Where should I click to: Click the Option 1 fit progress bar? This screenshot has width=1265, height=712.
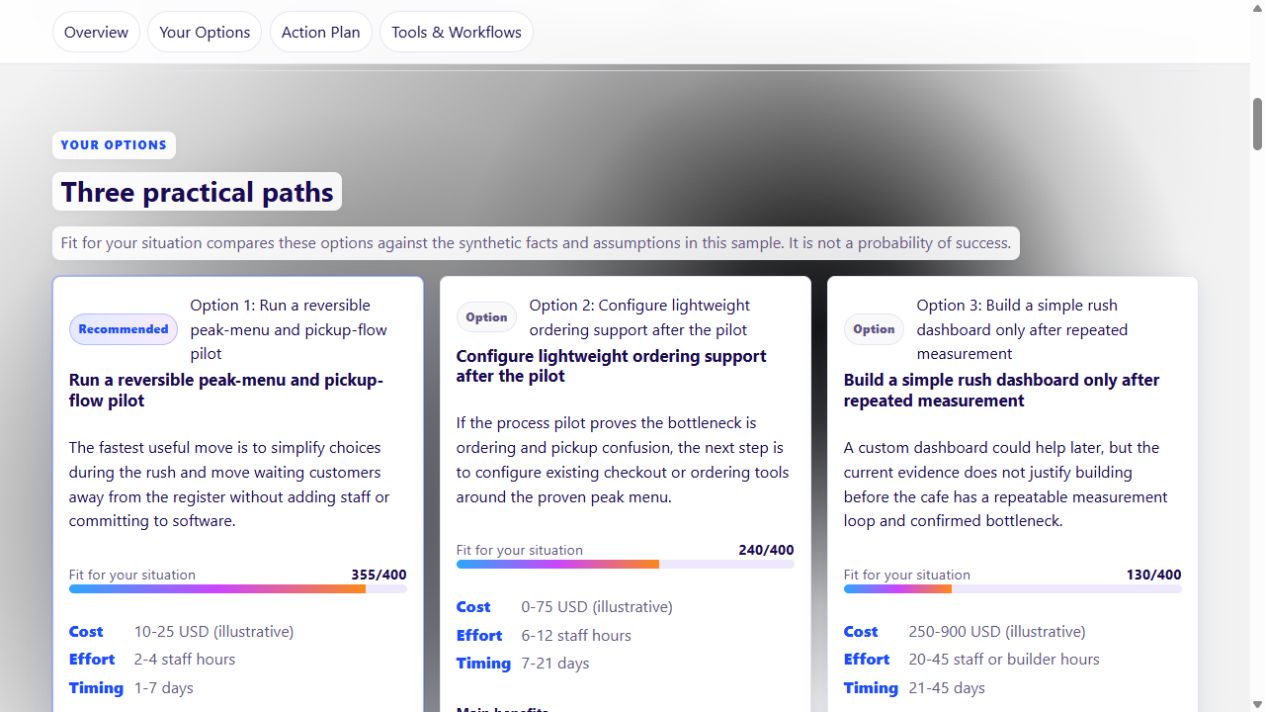point(238,589)
